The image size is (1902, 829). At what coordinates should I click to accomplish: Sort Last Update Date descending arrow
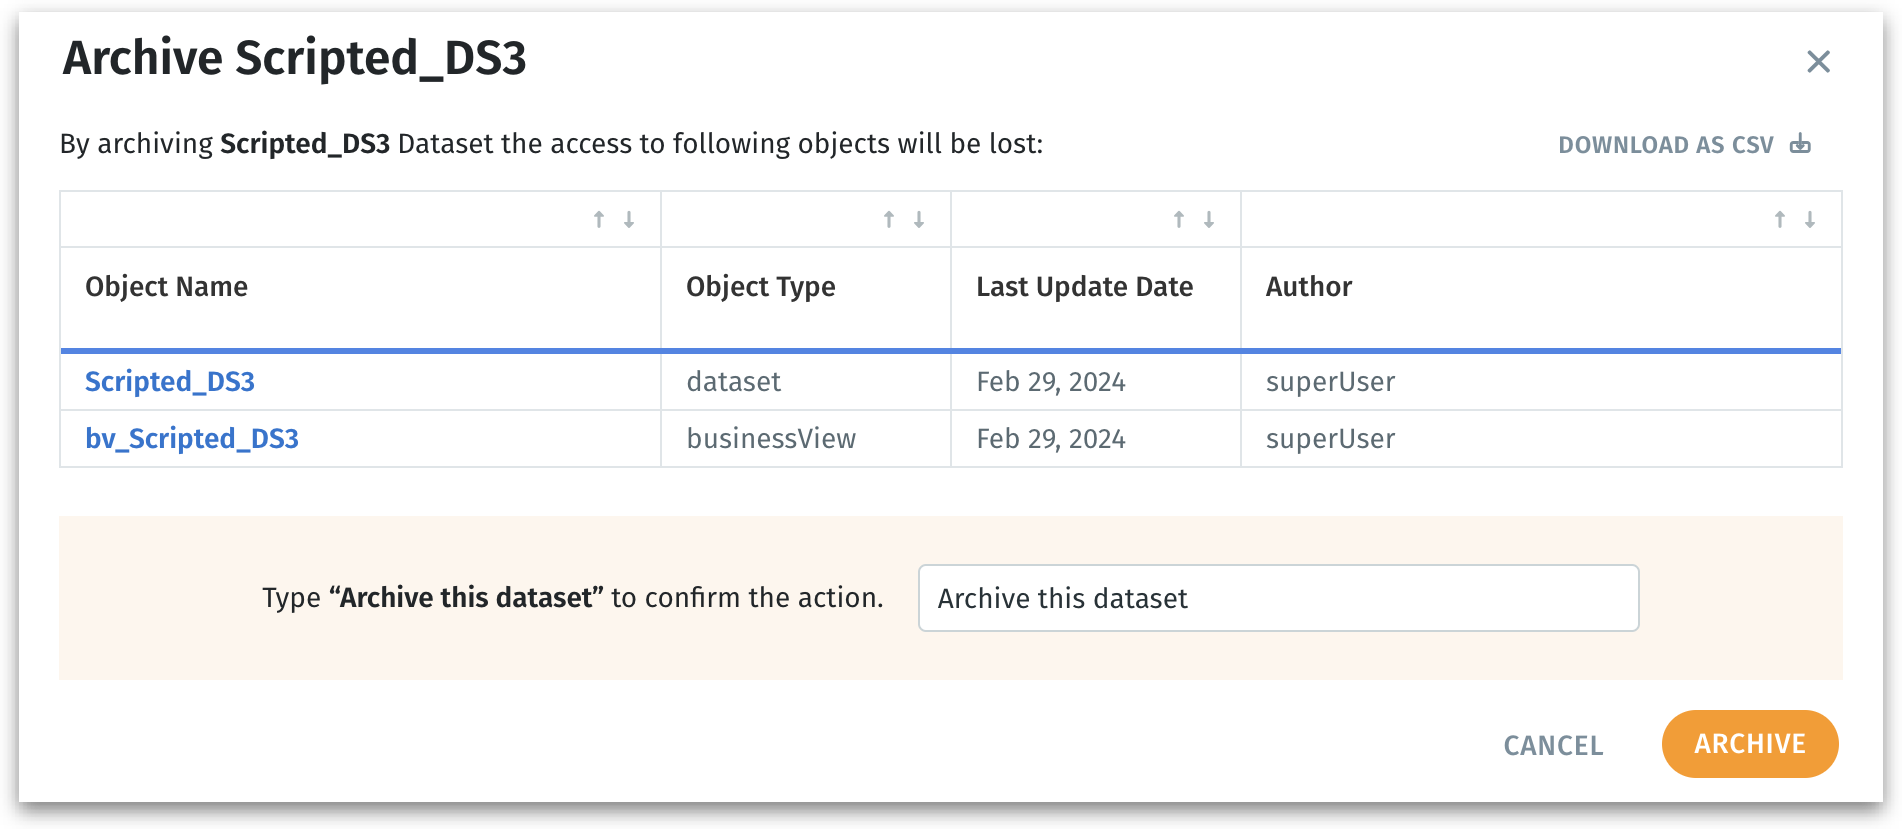click(x=1209, y=219)
